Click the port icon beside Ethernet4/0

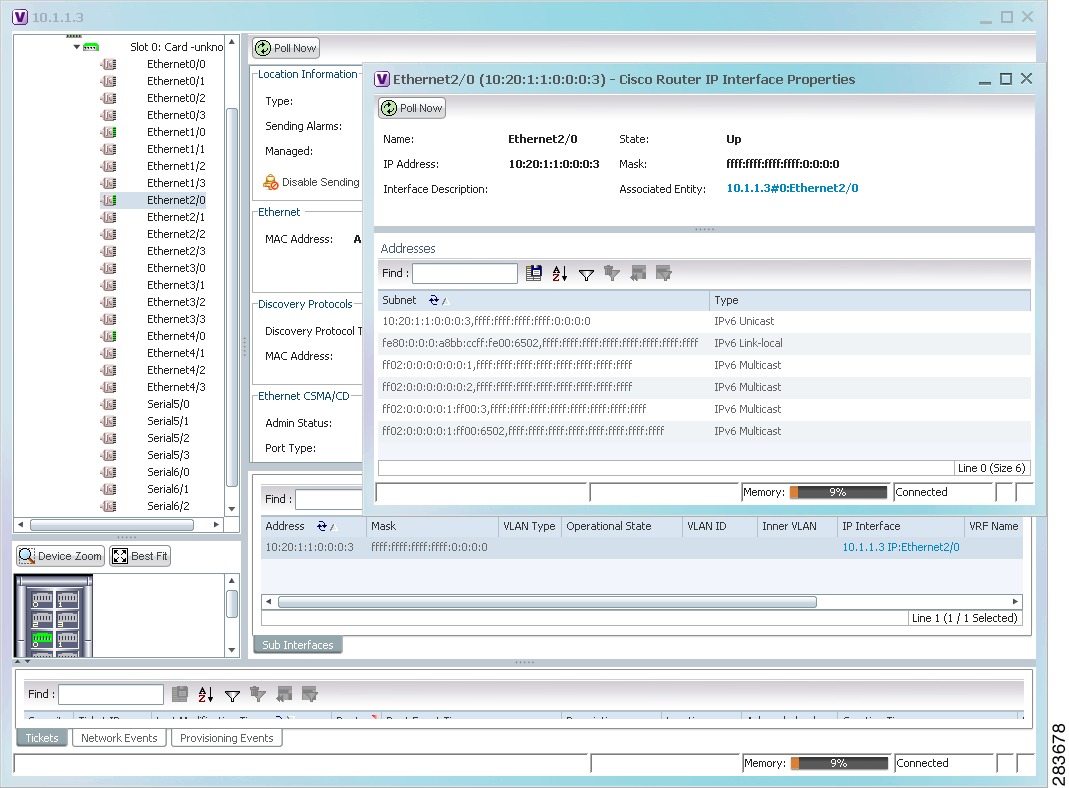tap(108, 336)
